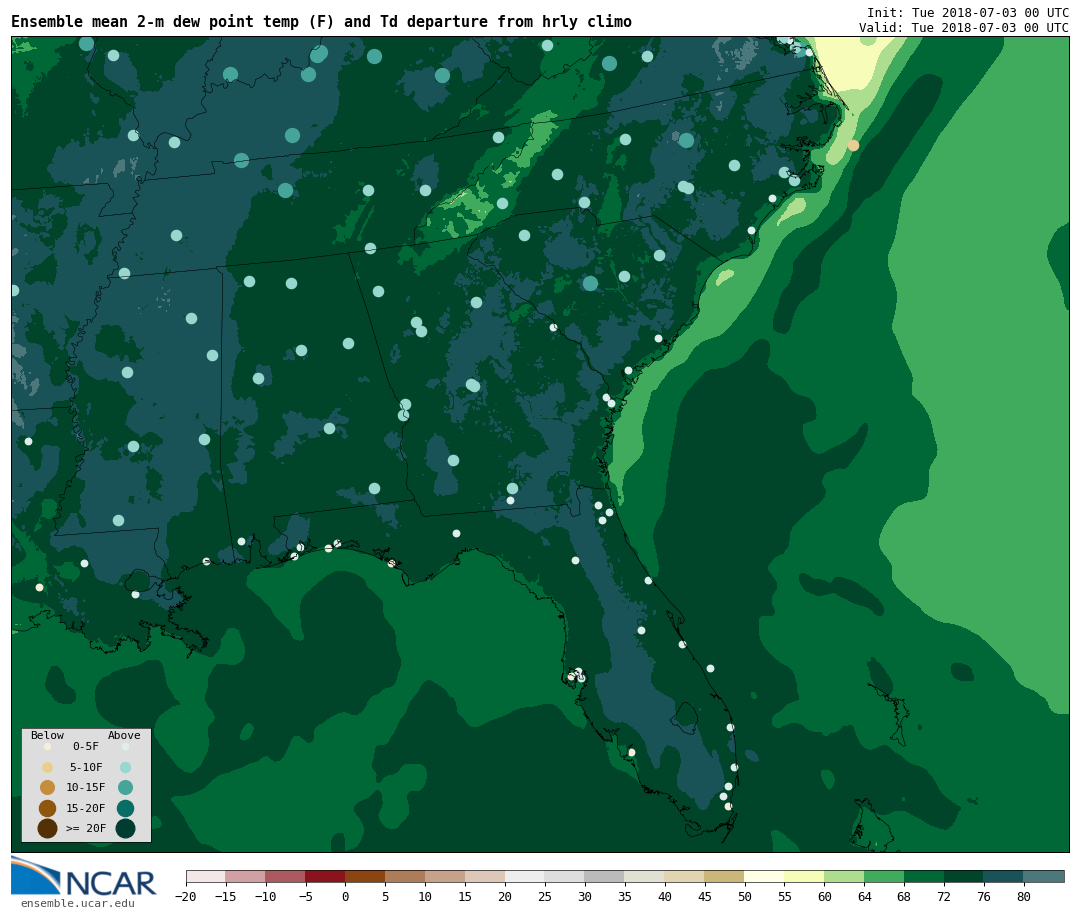Click the Valid time text
The width and height of the screenshot is (1080, 915).
coord(963,28)
